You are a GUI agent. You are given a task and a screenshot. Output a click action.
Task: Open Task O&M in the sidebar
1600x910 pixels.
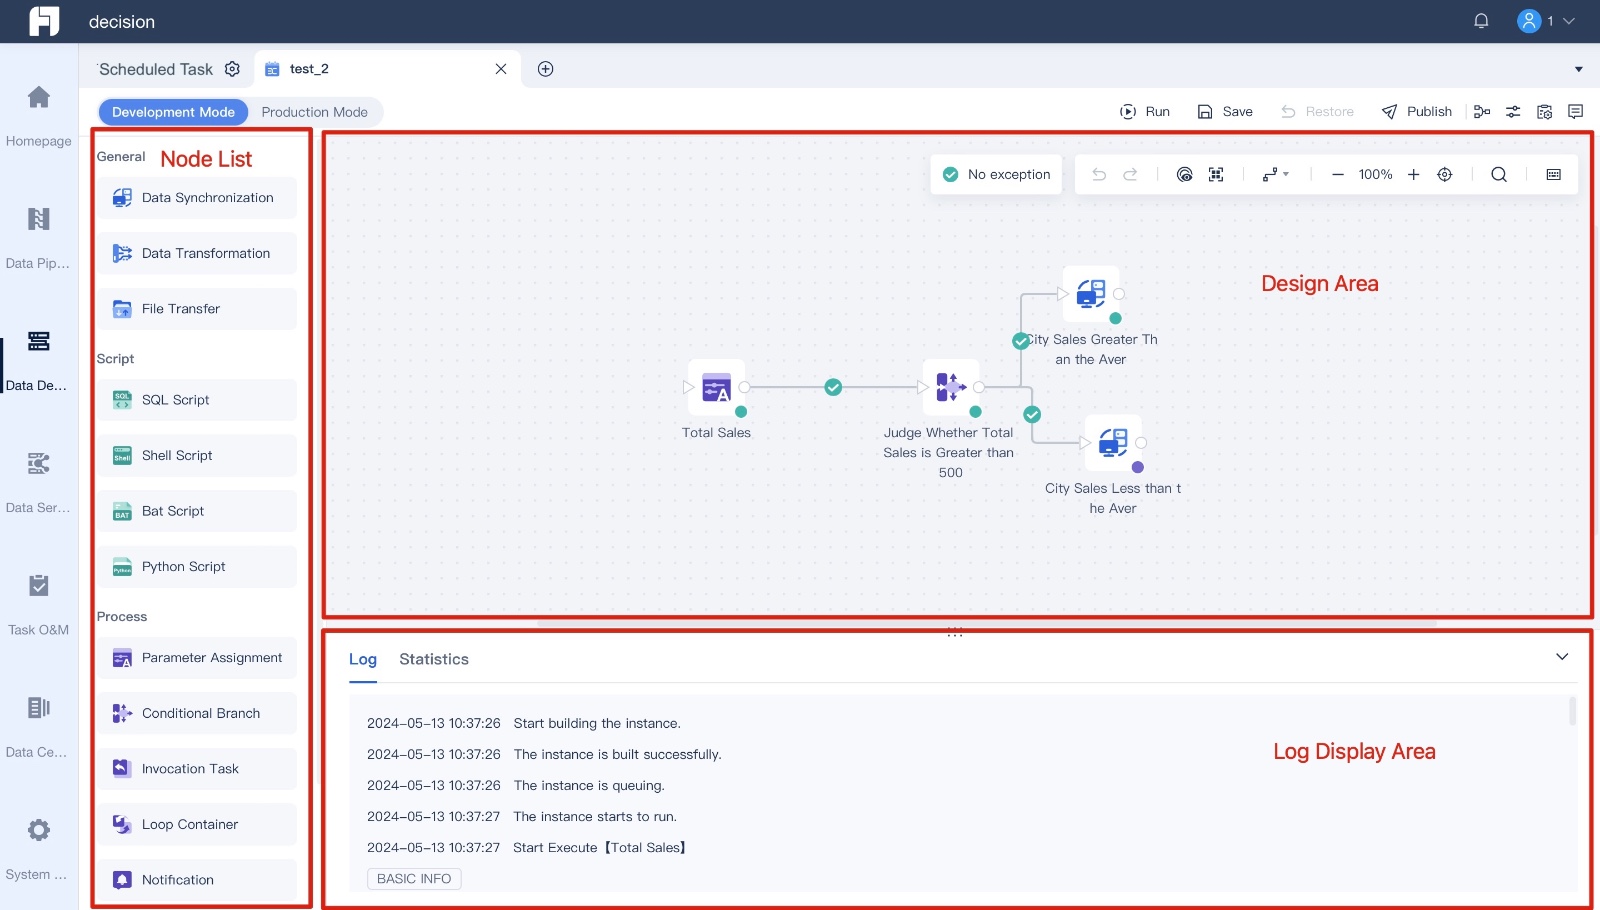coord(38,586)
